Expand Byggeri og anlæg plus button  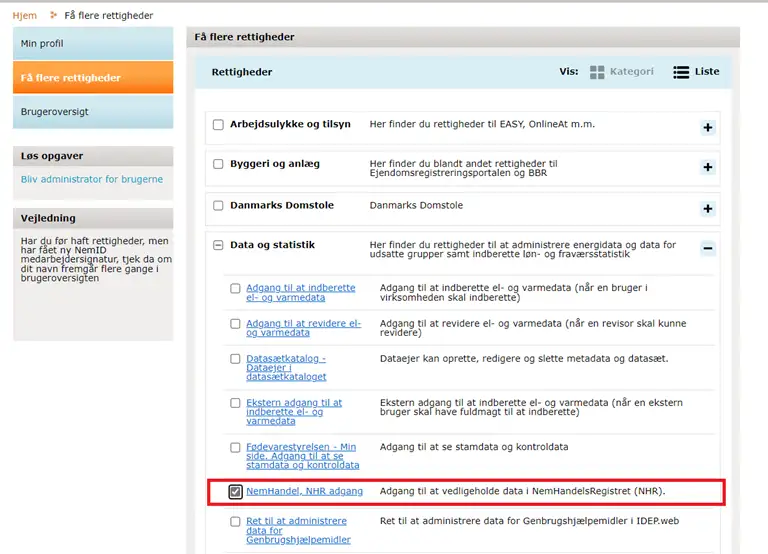point(708,167)
